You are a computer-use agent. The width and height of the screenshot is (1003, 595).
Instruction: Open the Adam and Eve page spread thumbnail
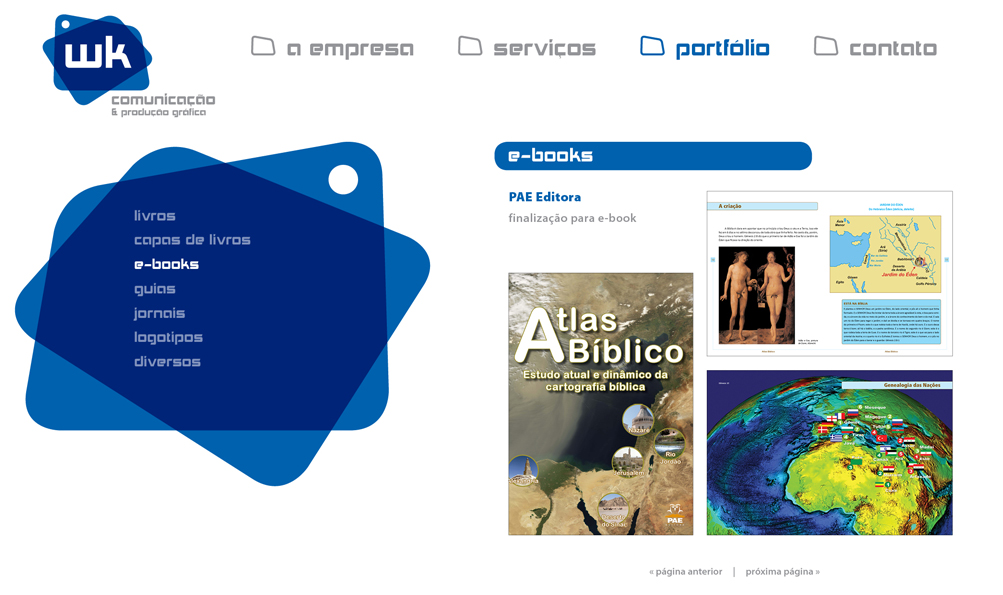tap(829, 273)
